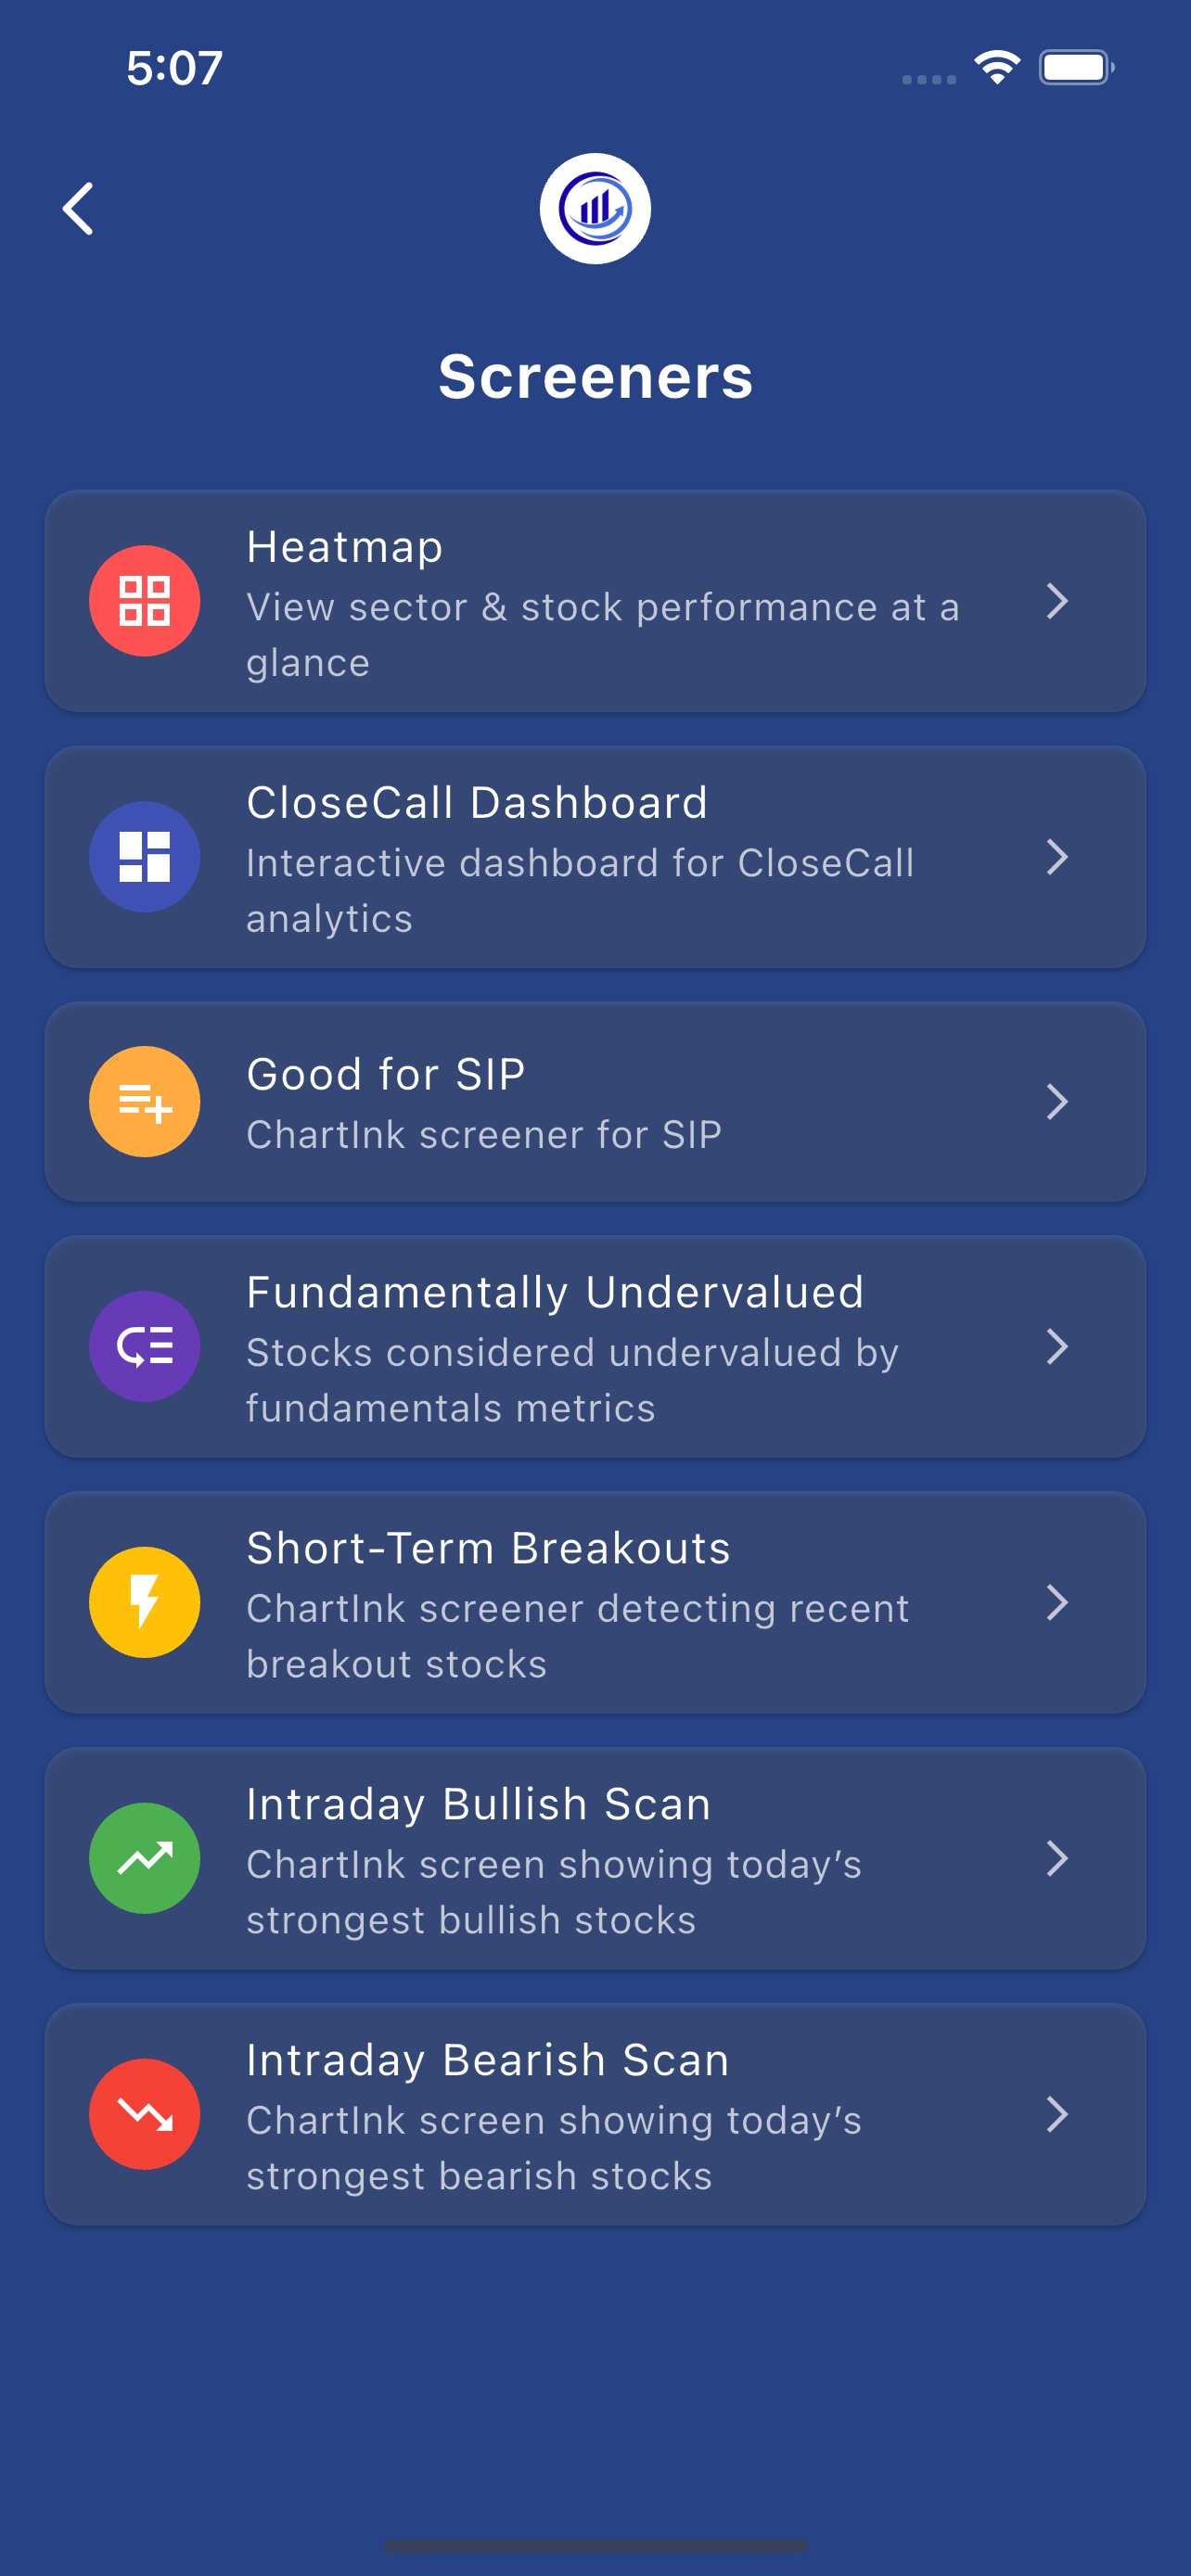Tap the yellow lightning Breakouts icon
Image resolution: width=1191 pixels, height=2576 pixels.
(x=145, y=1603)
